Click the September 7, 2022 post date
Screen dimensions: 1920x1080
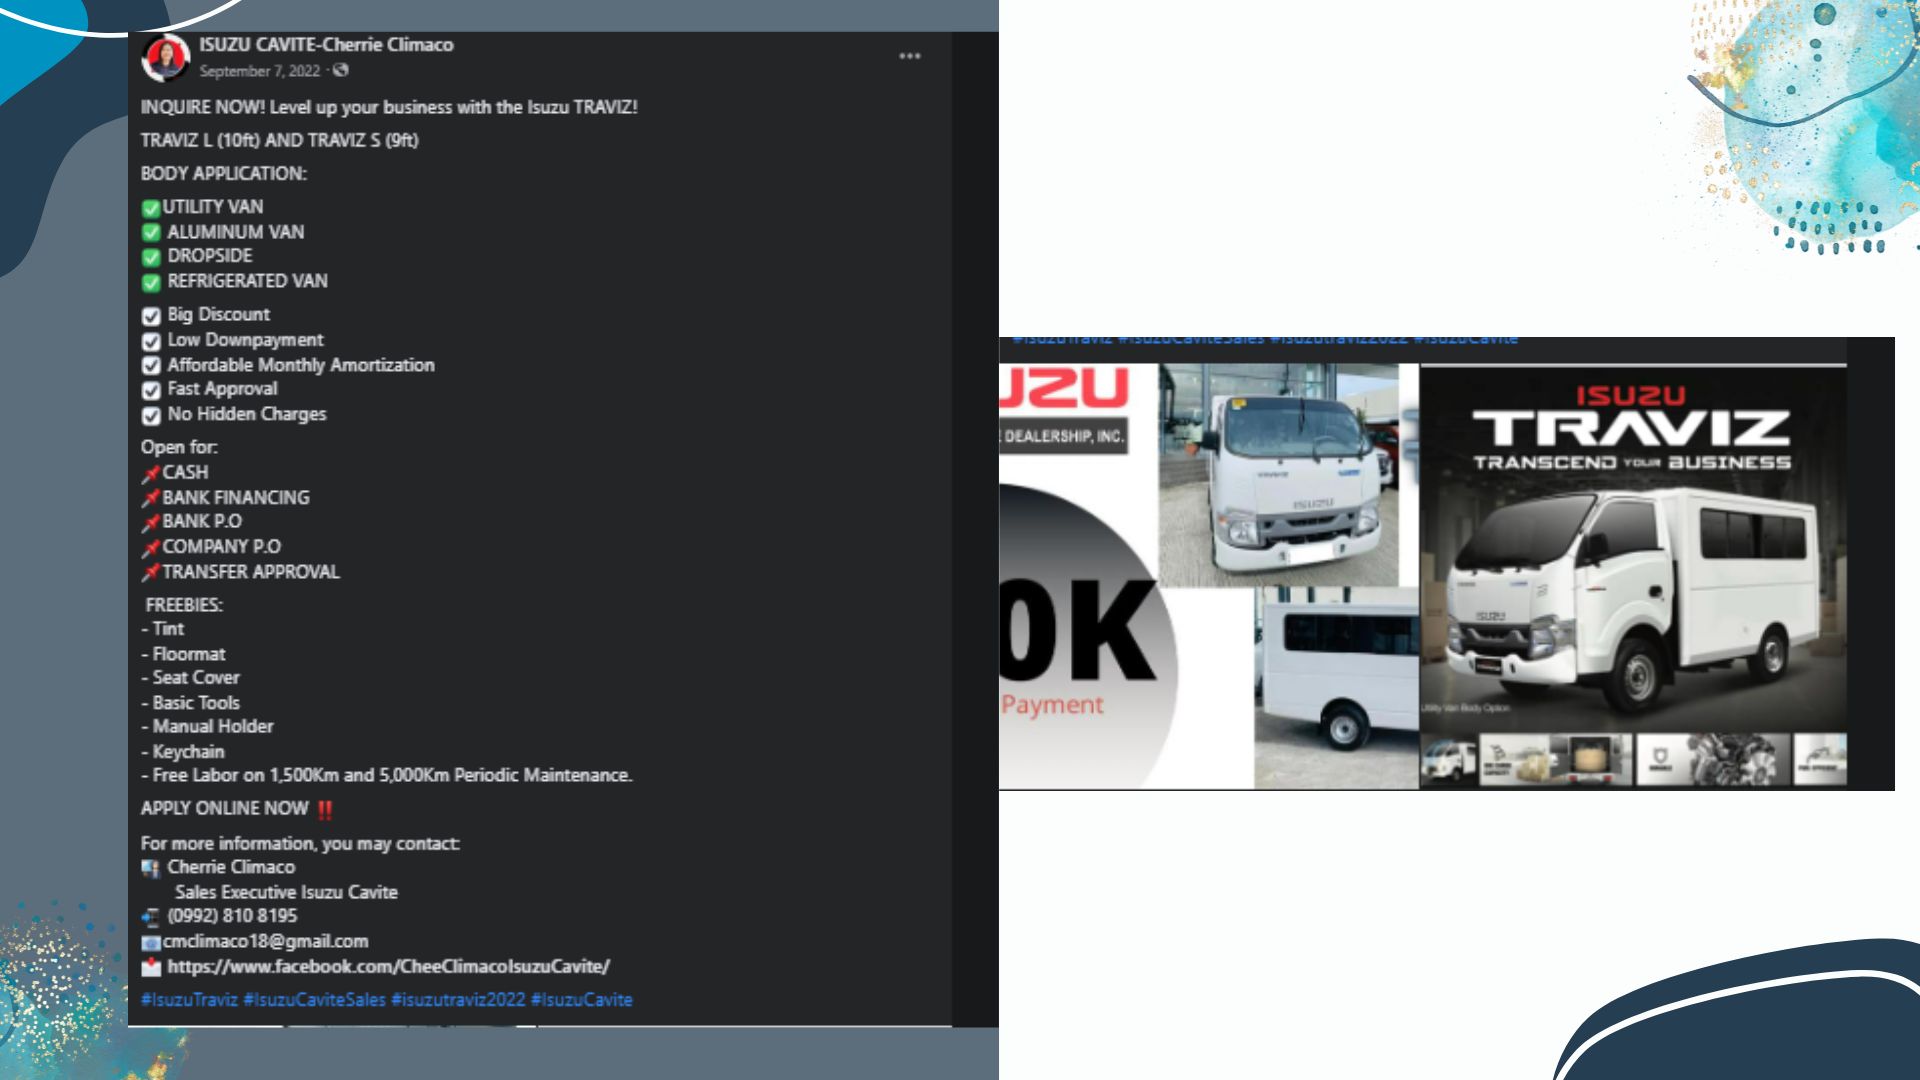click(x=259, y=71)
